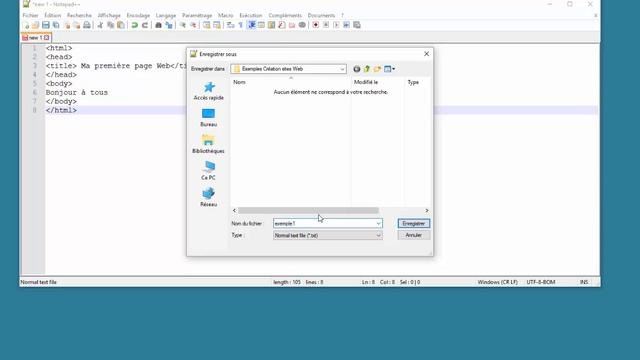Open the Encodage menu

click(x=138, y=15)
